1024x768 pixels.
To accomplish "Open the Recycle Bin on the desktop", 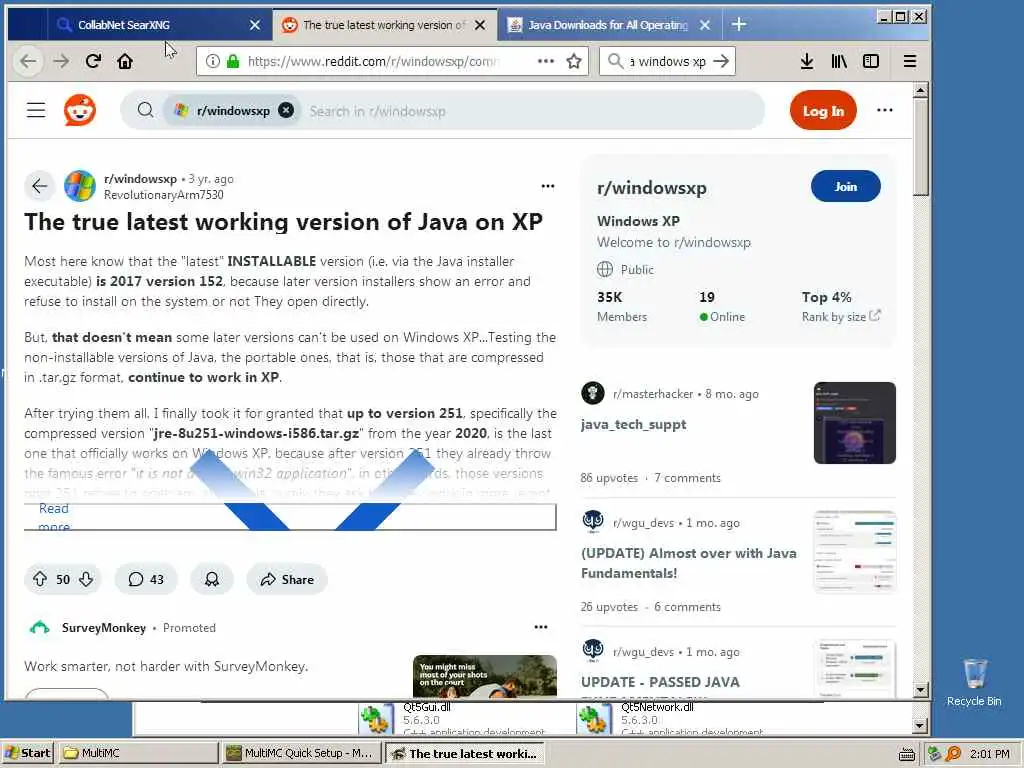I will coord(974,682).
